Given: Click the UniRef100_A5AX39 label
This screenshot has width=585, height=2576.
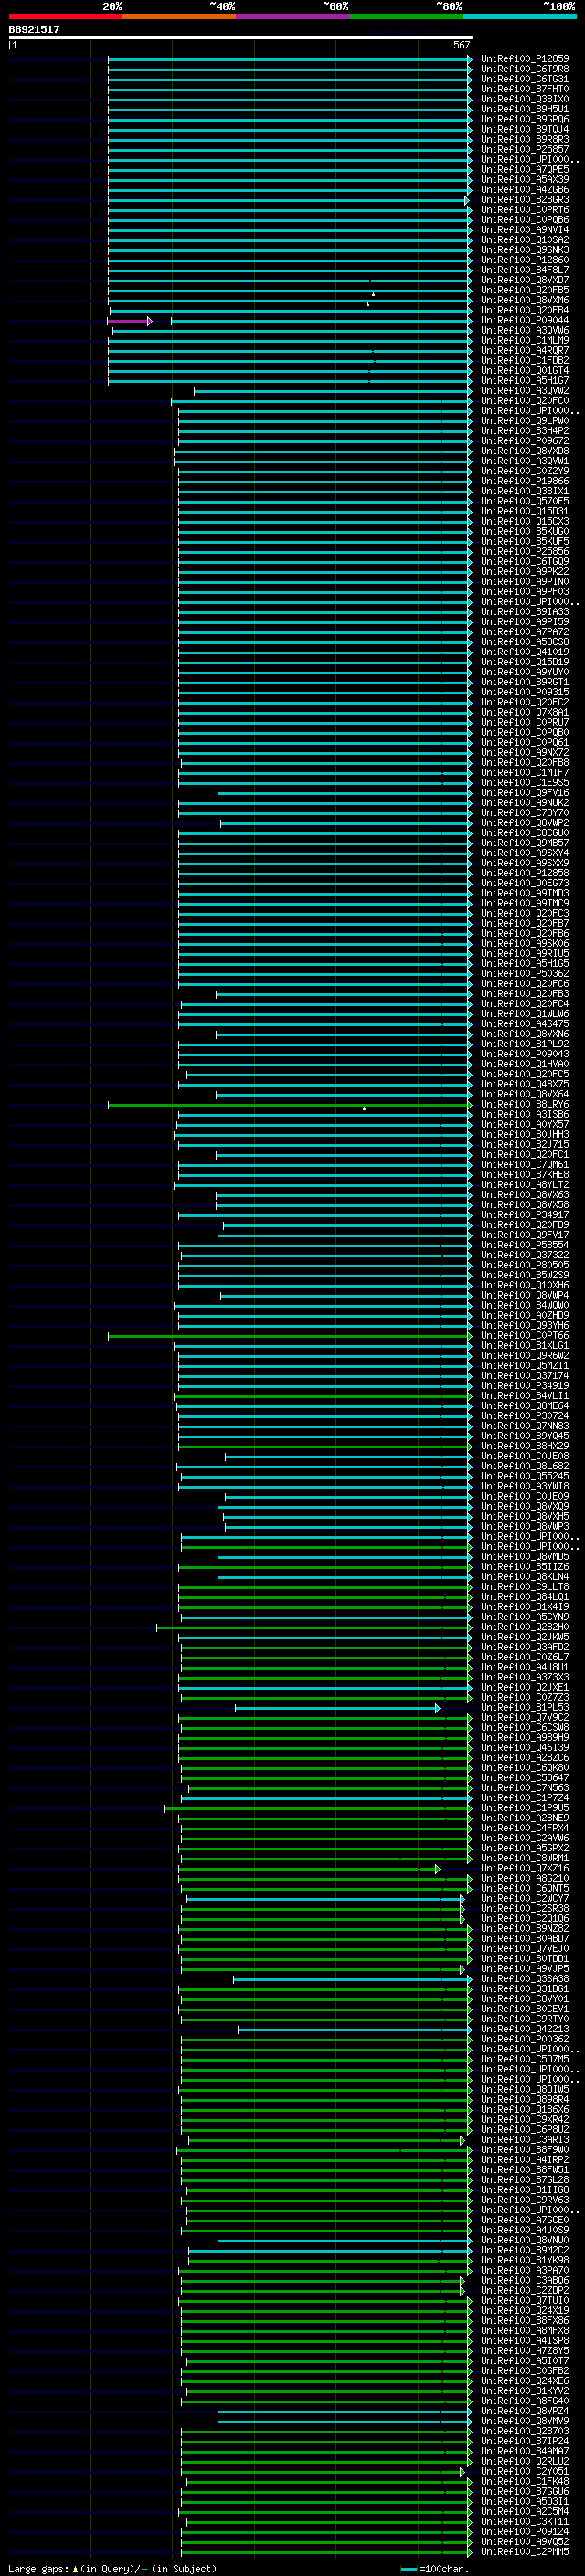Looking at the screenshot, I should [x=524, y=179].
